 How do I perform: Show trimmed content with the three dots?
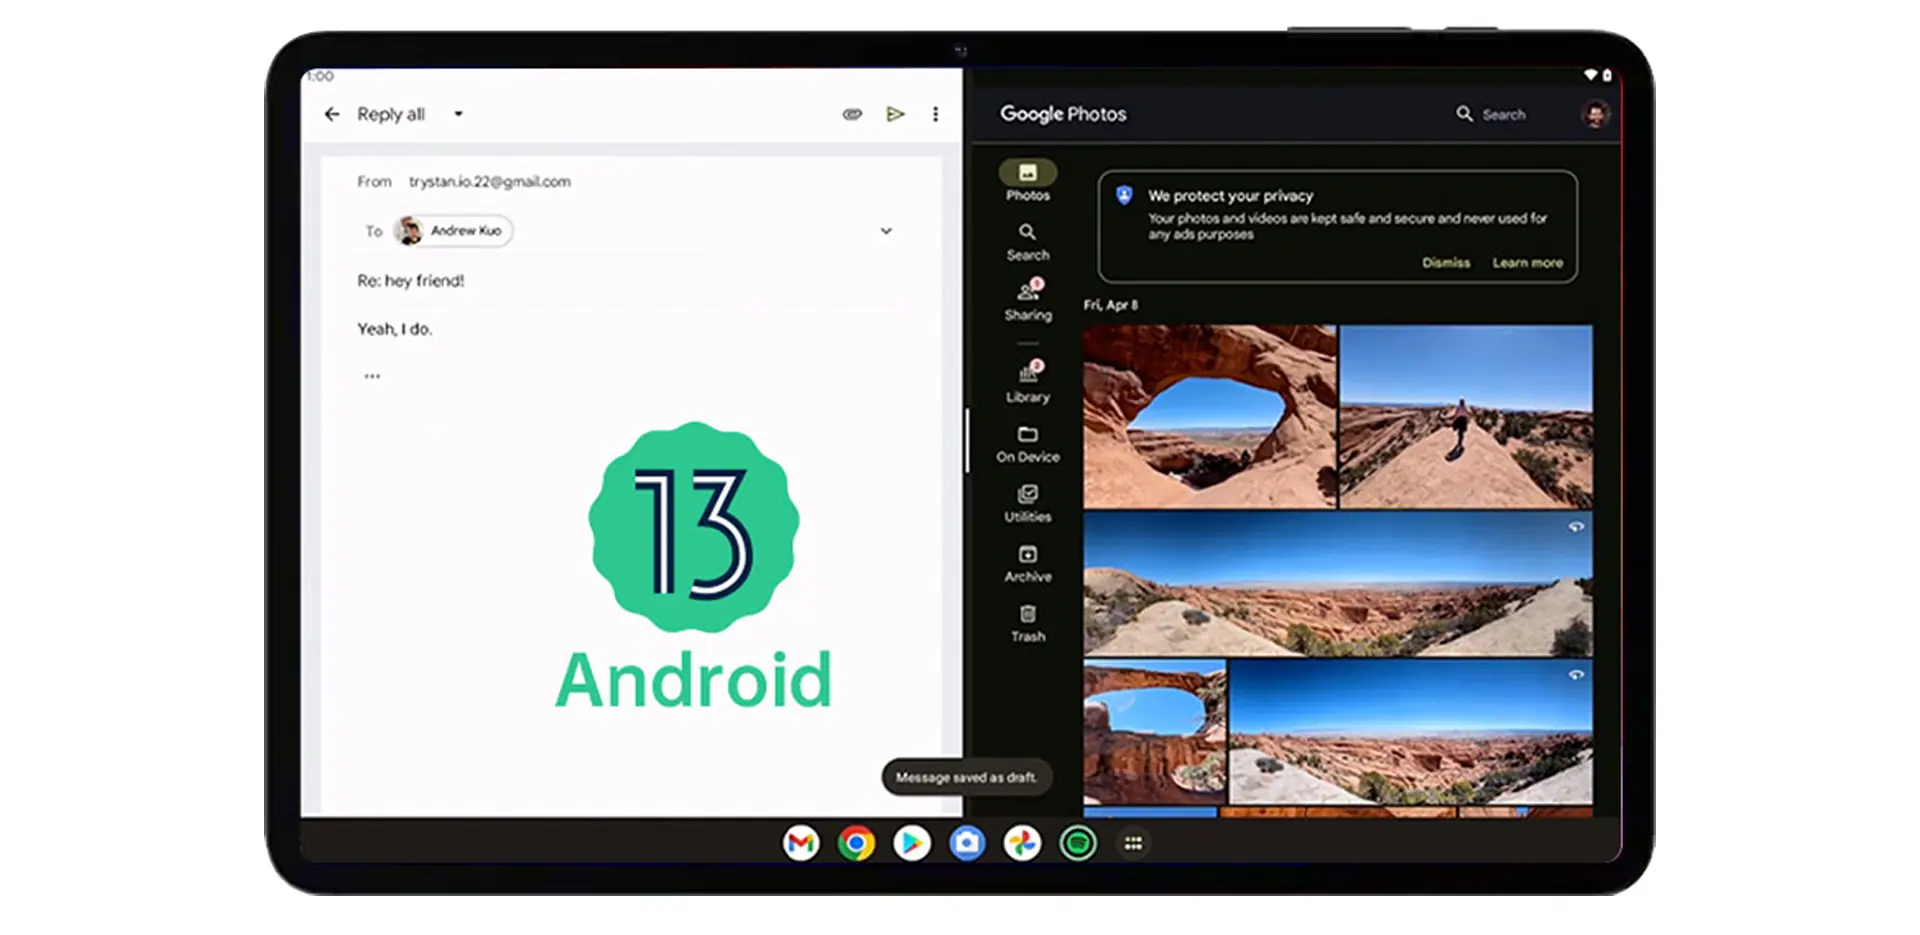click(372, 376)
